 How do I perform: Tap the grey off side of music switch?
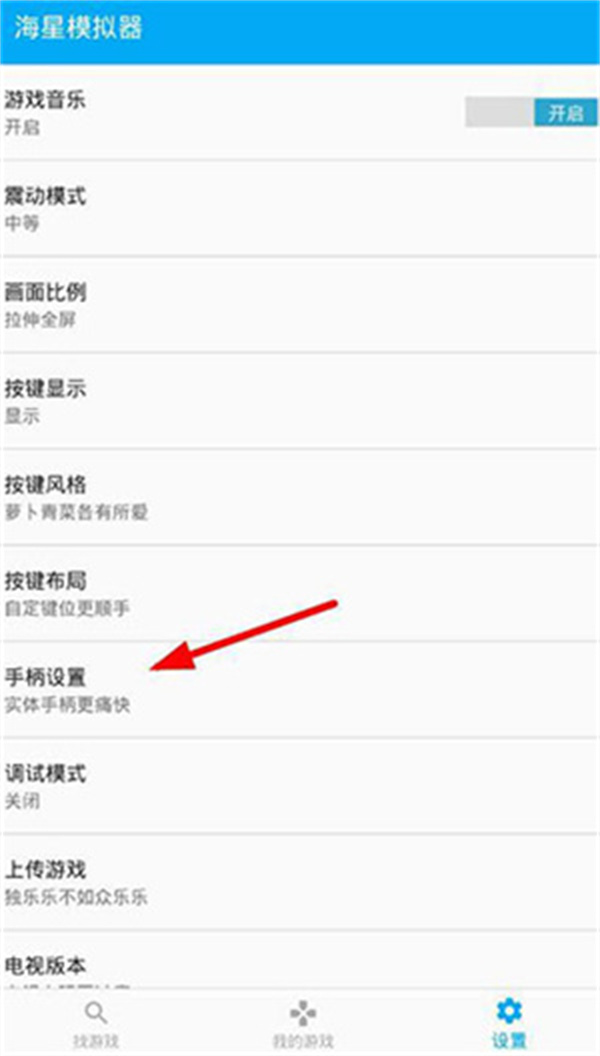click(x=500, y=112)
